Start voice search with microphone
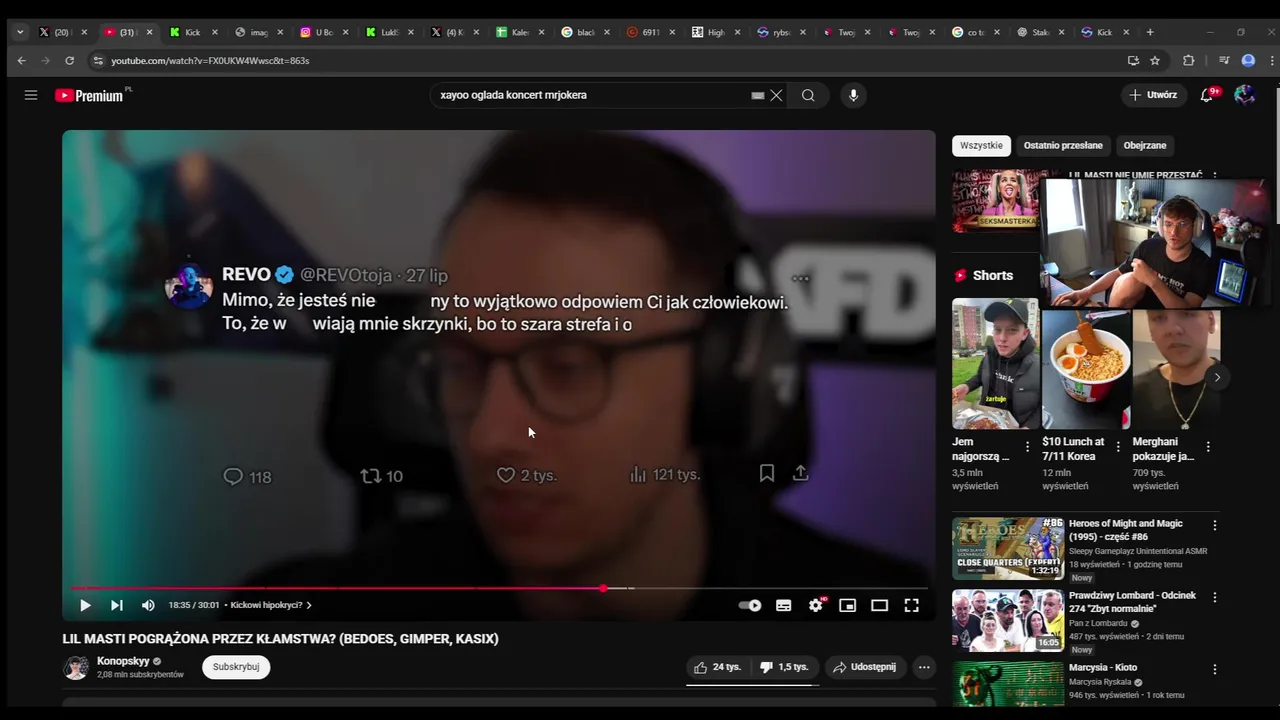This screenshot has height=720, width=1280. [x=853, y=95]
